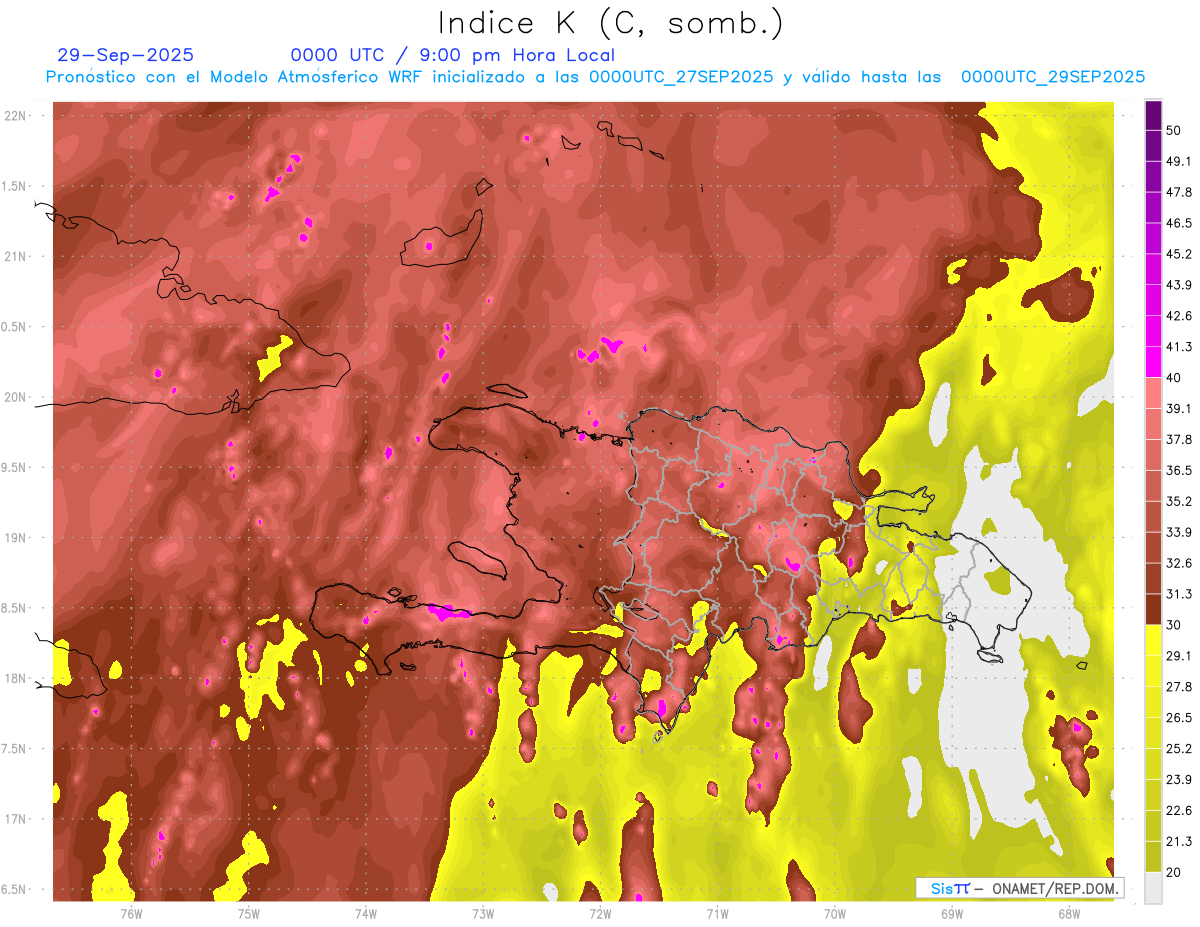Click the time text "0000 UTC / 9:00 pm Hora Local"
The height and width of the screenshot is (927, 1200).
coord(452,55)
